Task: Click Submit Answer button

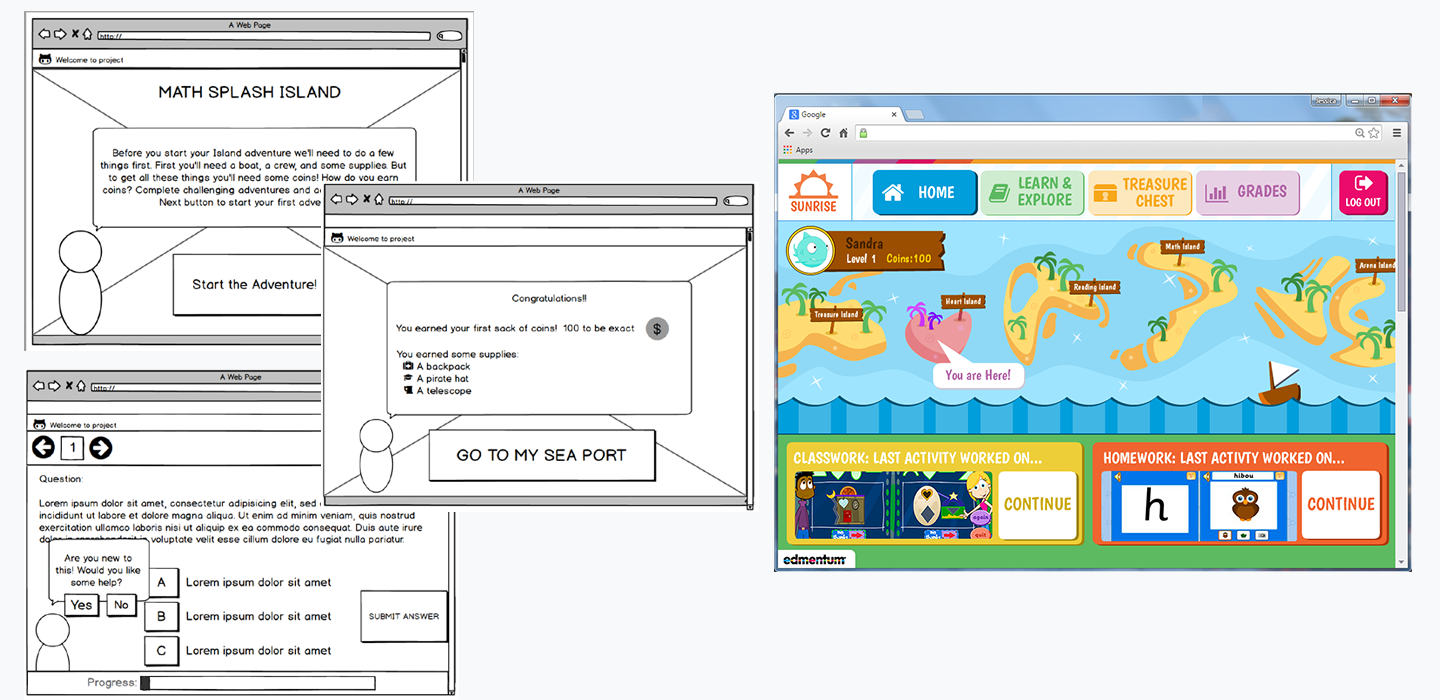Action: tap(403, 616)
